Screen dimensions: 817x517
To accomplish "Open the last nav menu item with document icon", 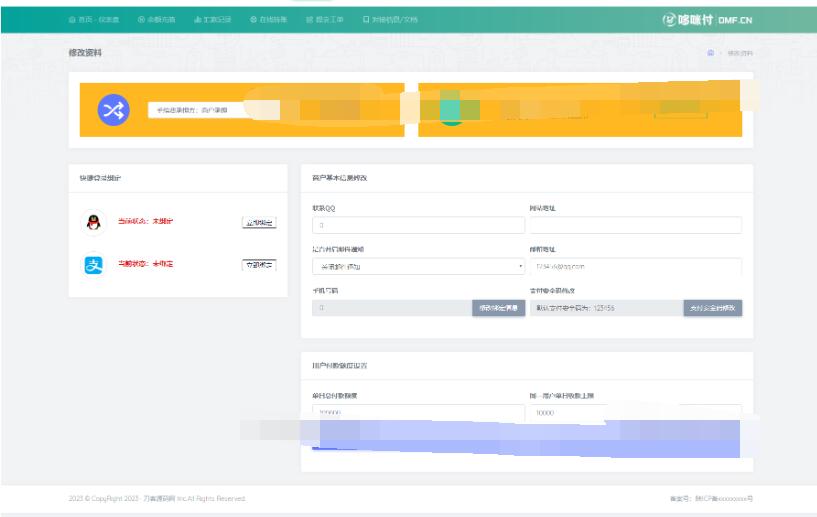I will [x=390, y=20].
